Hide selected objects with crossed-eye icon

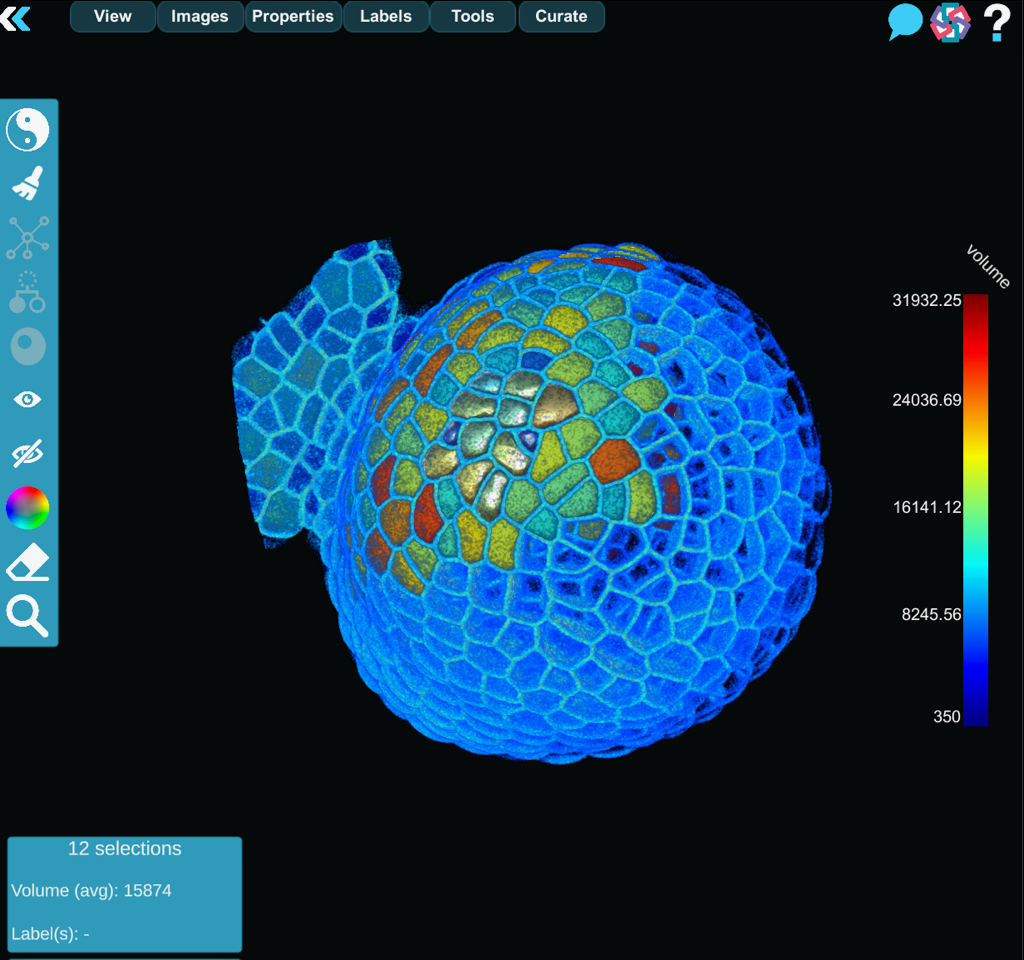(27, 453)
